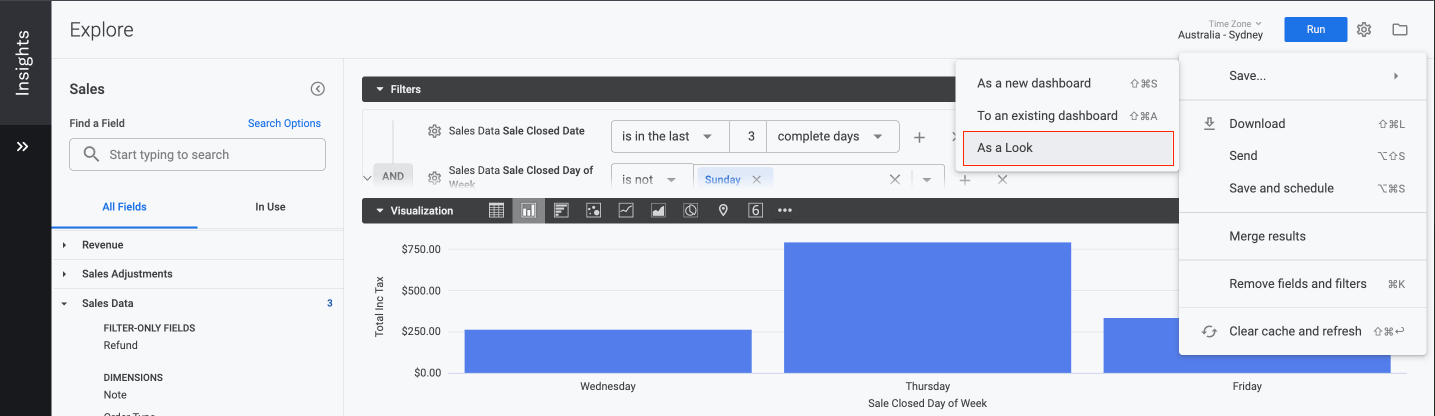Image resolution: width=1435 pixels, height=416 pixels.
Task: Choose 'As a Look' save option
Action: pyautogui.click(x=1068, y=148)
